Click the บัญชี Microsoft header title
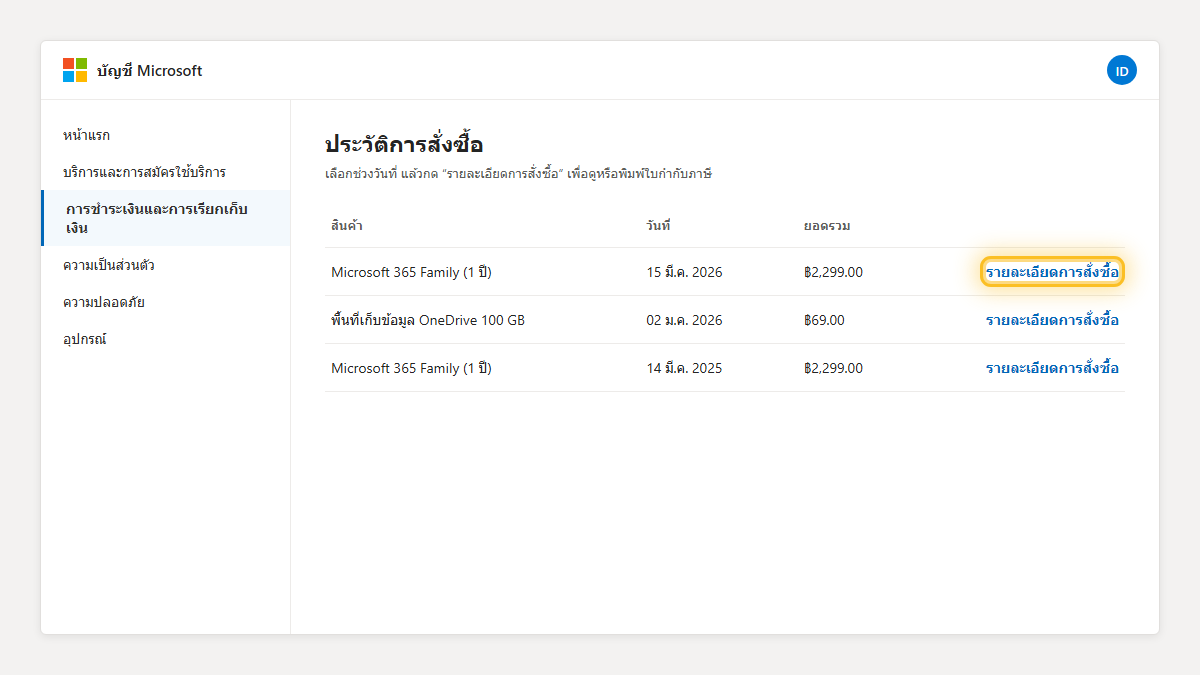The height and width of the screenshot is (675, 1200). (x=150, y=71)
